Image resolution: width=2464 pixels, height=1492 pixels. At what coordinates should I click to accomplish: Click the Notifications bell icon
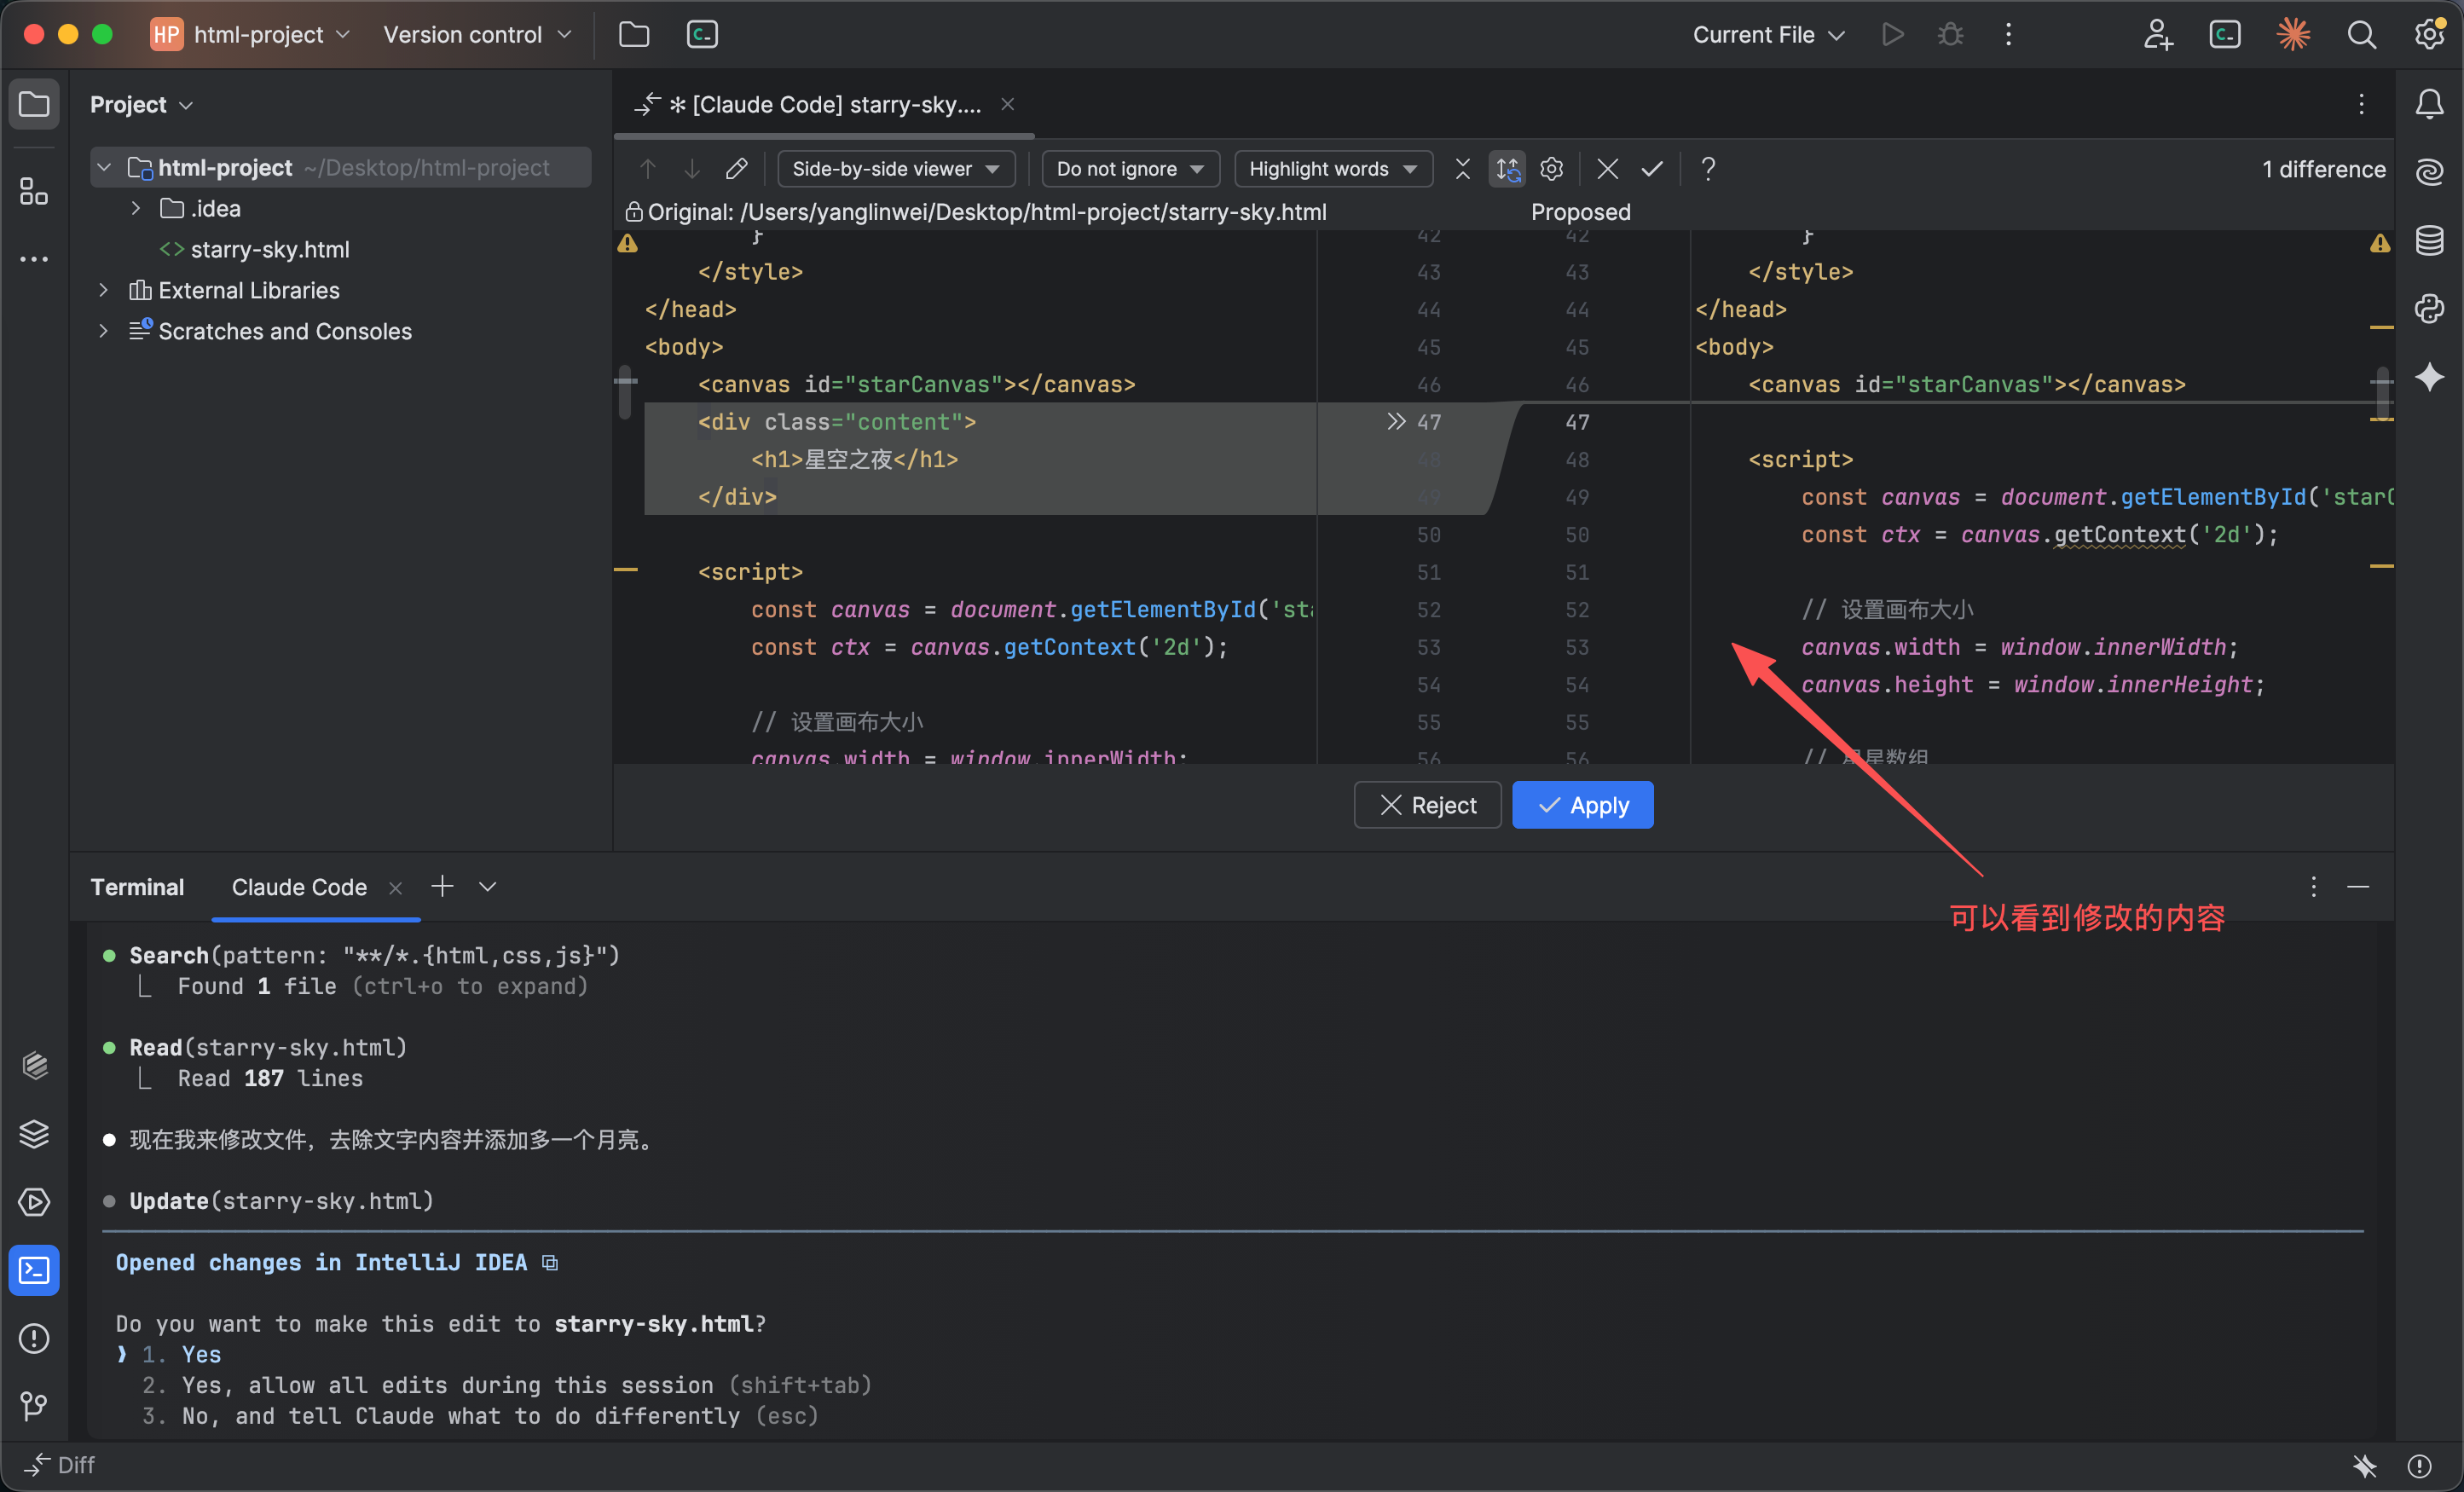[2429, 104]
